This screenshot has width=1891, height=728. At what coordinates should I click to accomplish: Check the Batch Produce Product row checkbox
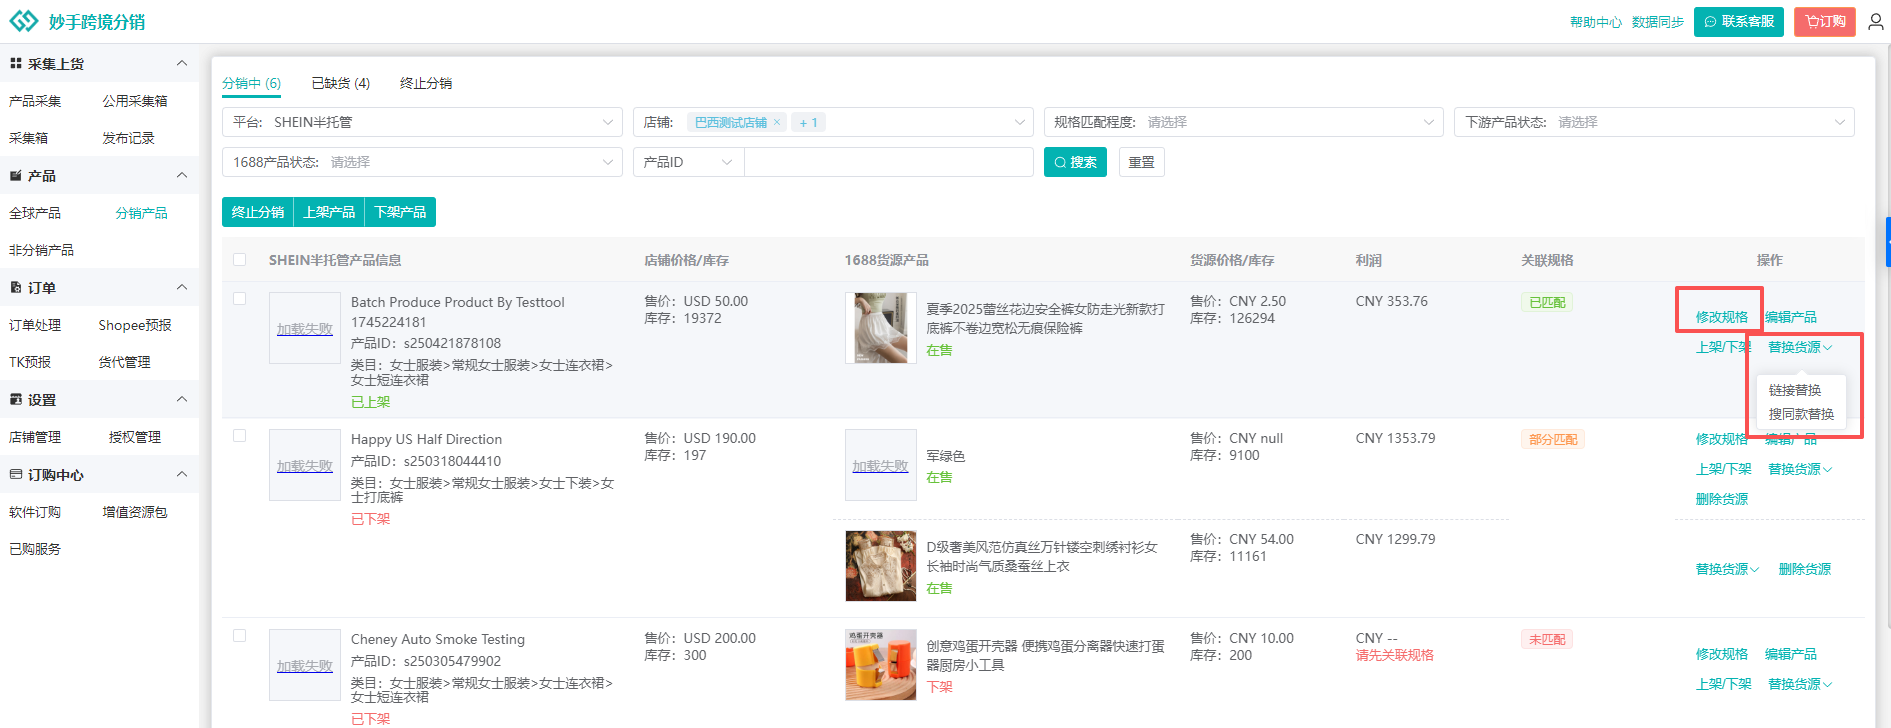[x=240, y=299]
